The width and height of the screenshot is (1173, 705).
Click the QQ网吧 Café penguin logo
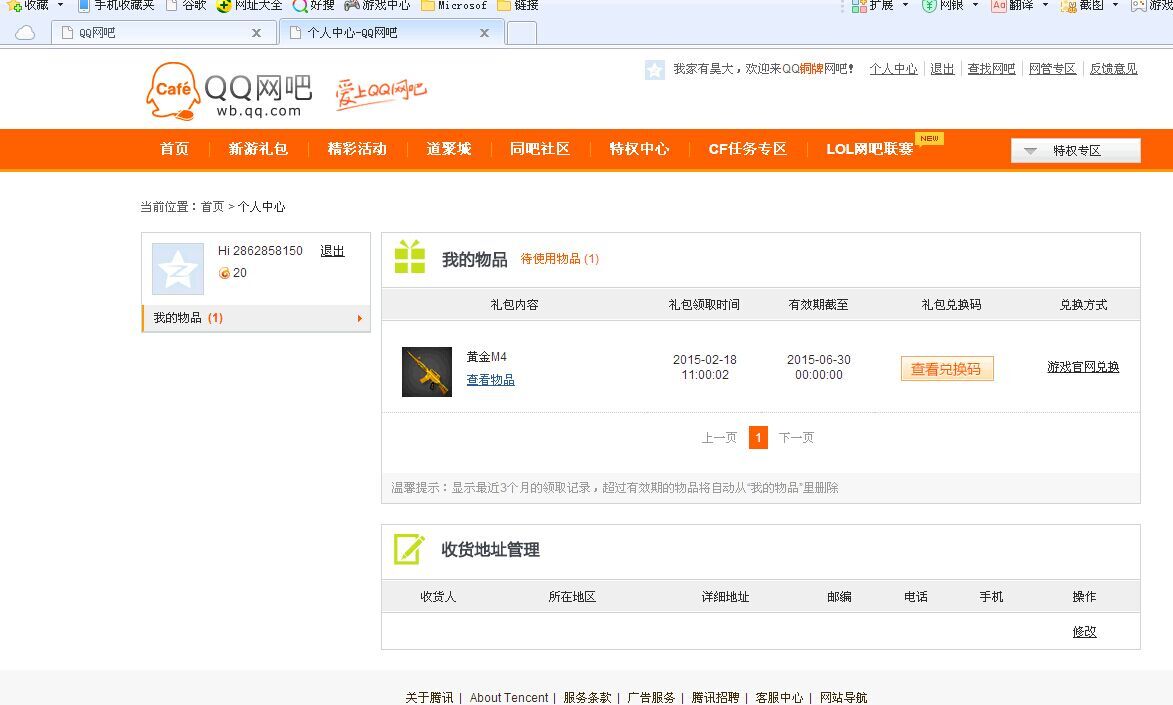pyautogui.click(x=174, y=91)
